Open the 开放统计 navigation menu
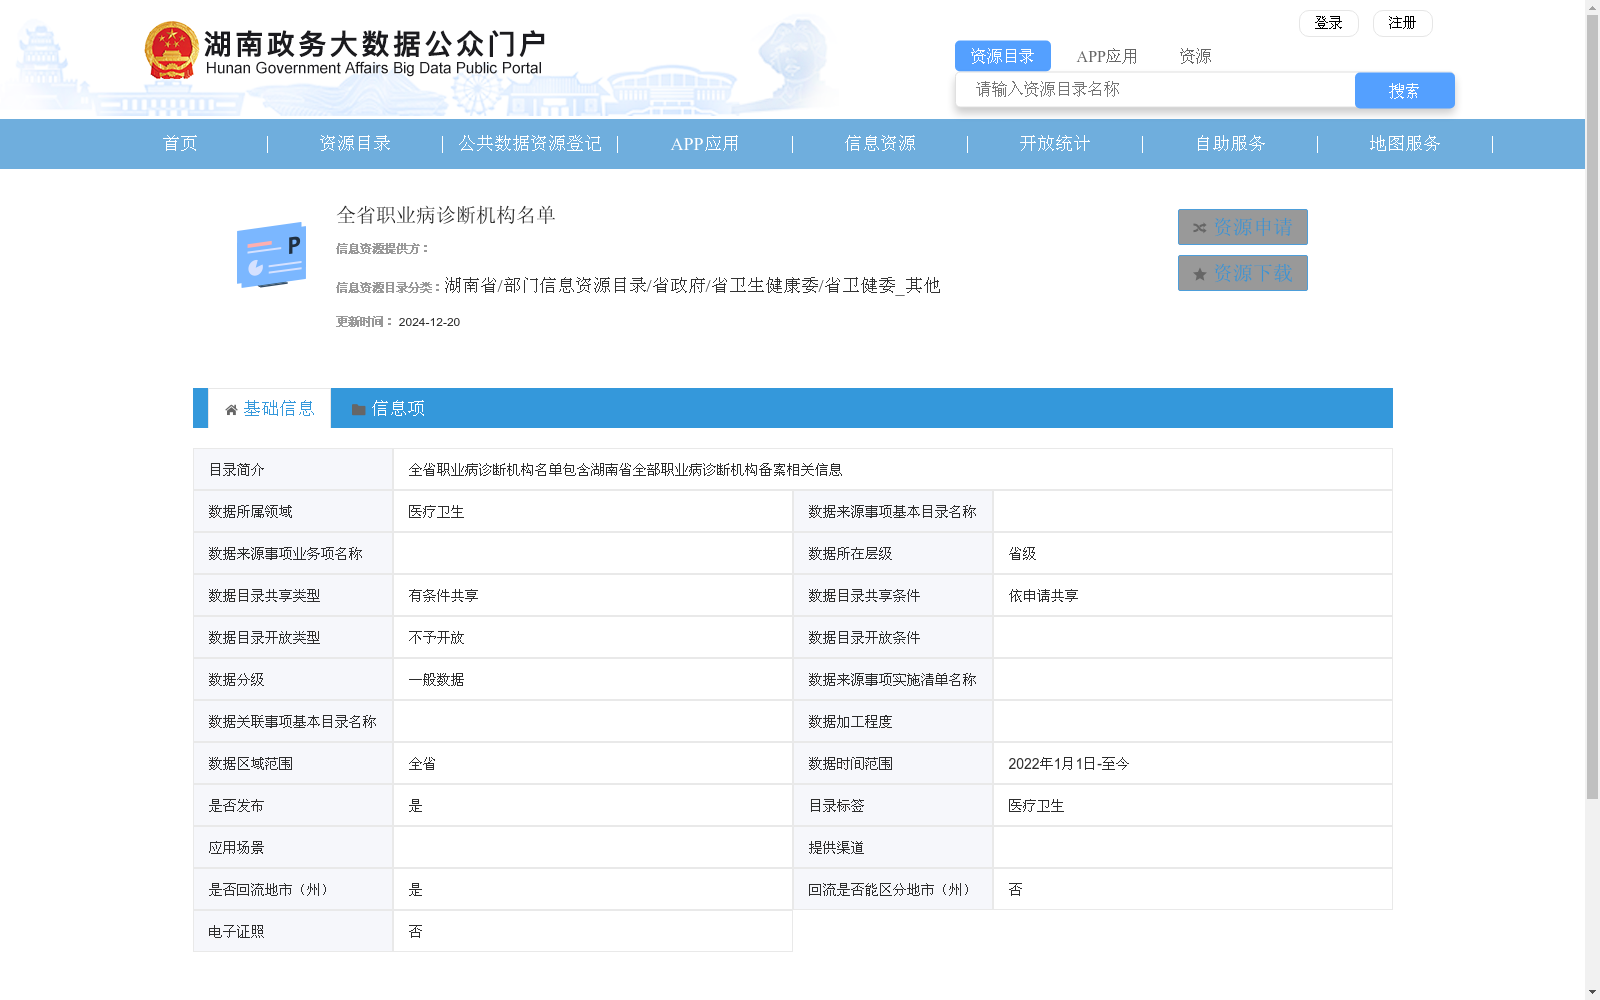The height and width of the screenshot is (1000, 1600). click(1054, 144)
